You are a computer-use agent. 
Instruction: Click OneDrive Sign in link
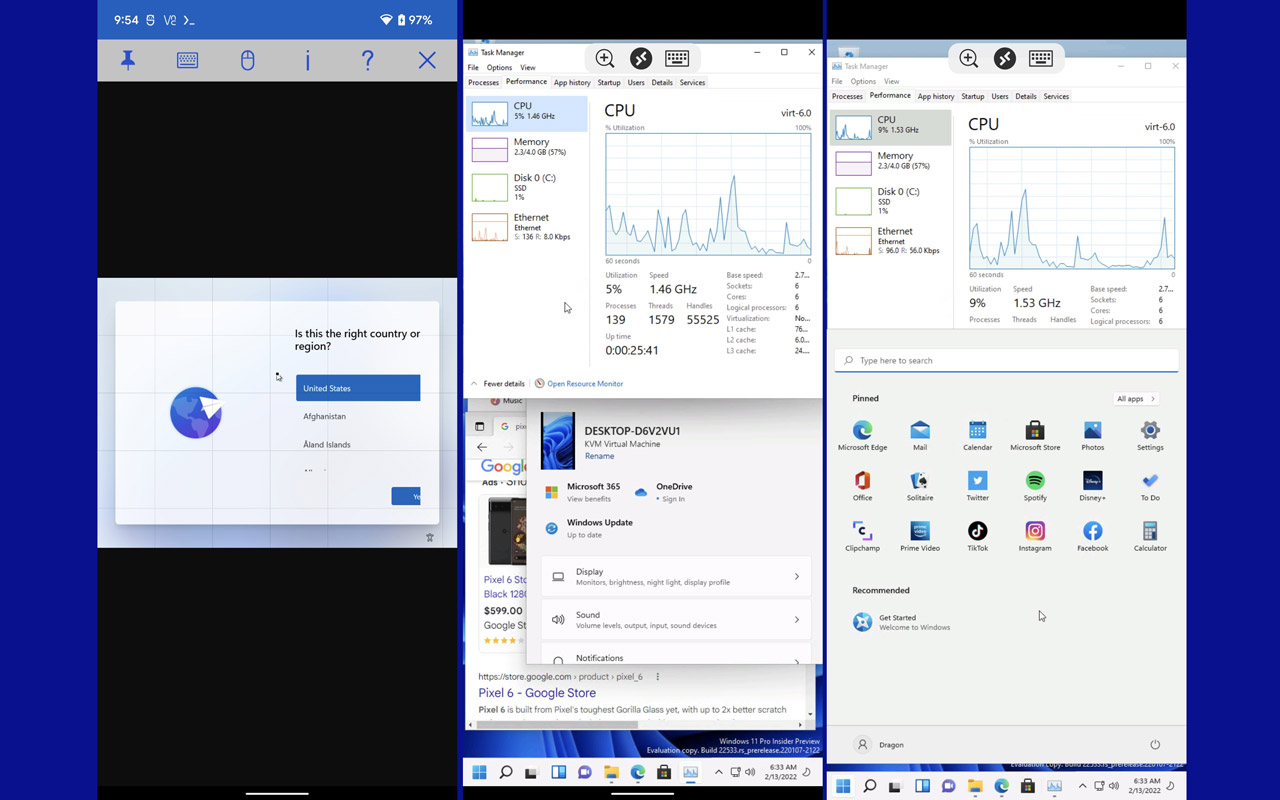tap(673, 499)
